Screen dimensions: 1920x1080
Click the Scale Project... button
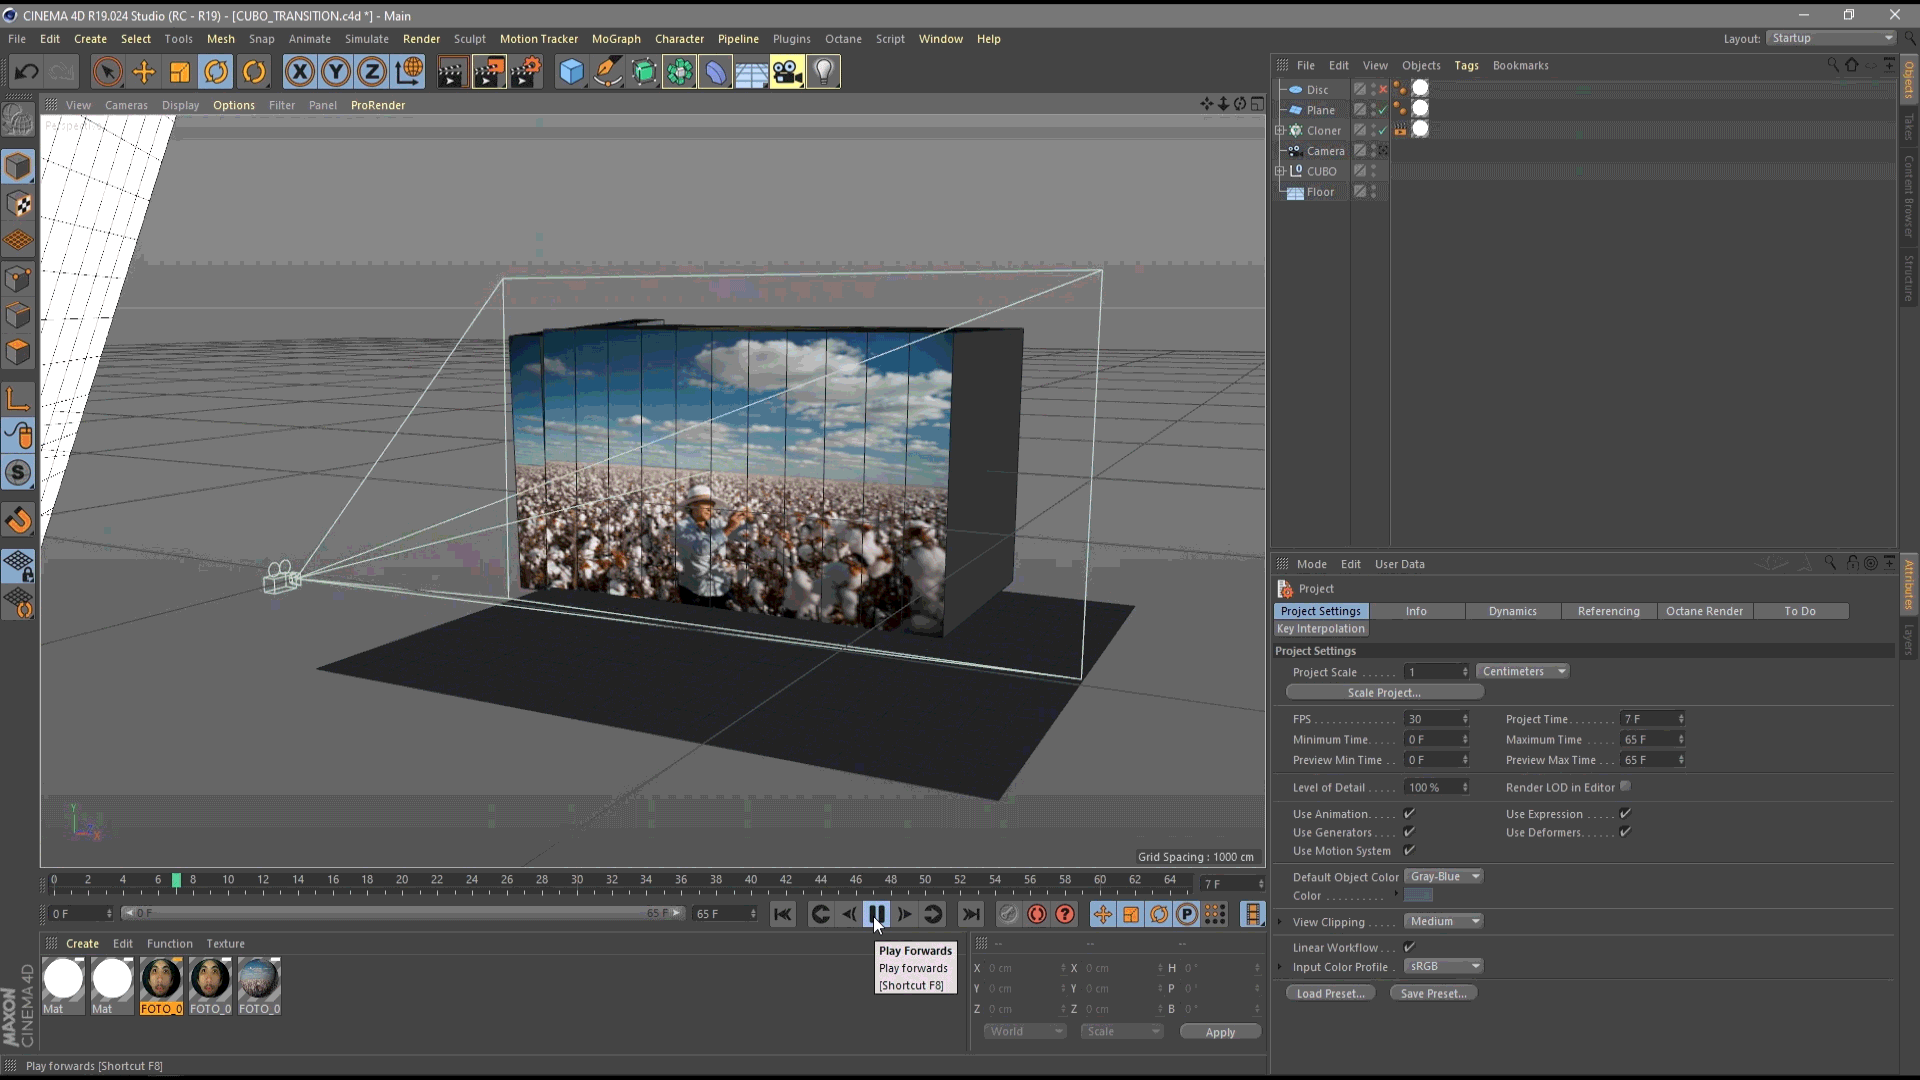1384,693
